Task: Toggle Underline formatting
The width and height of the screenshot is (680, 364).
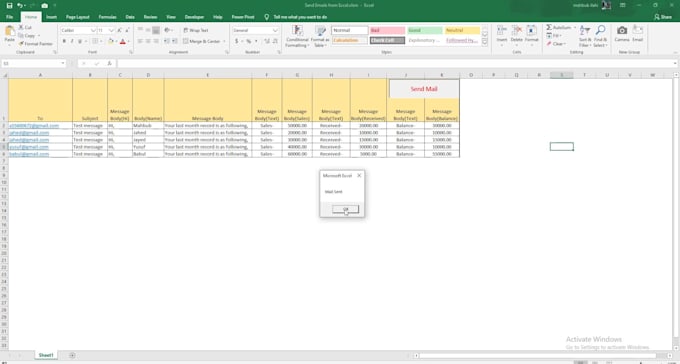Action: click(80, 41)
